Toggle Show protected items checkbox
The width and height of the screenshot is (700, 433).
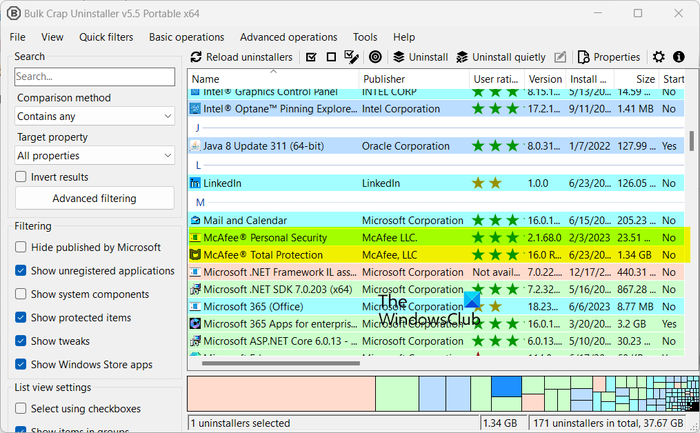click(21, 317)
